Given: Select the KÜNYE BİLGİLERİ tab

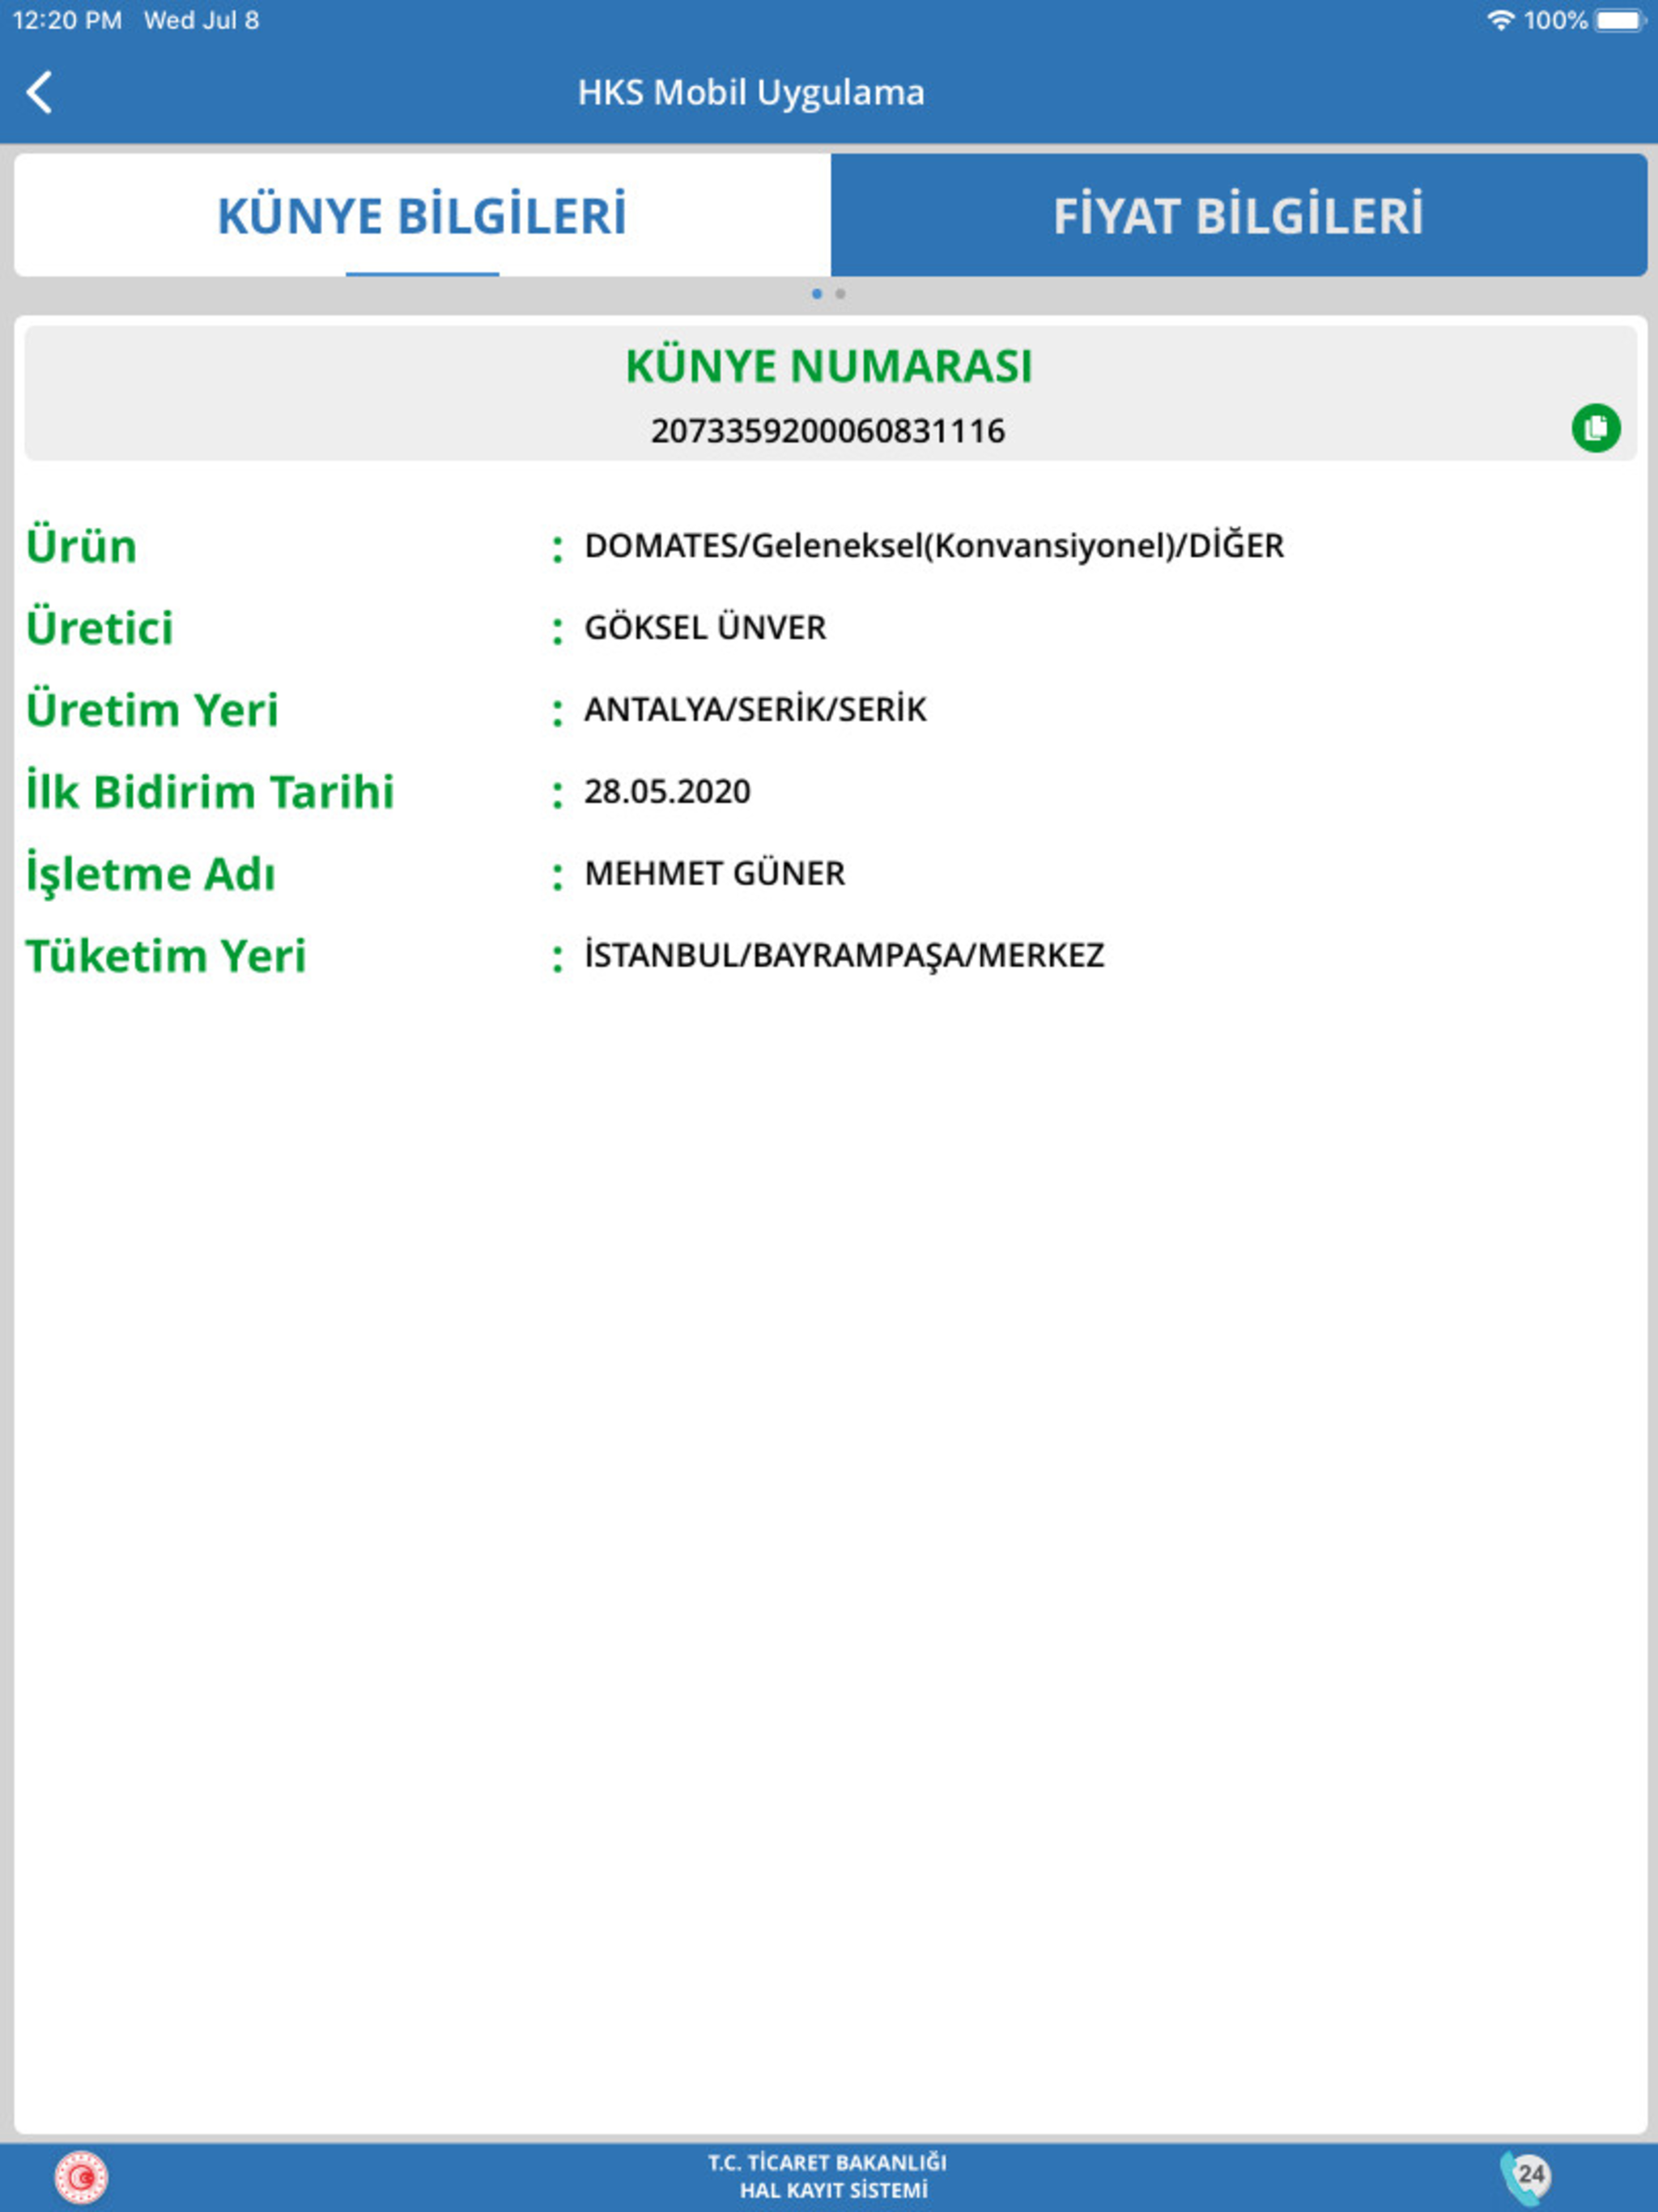Looking at the screenshot, I should coord(422,215).
